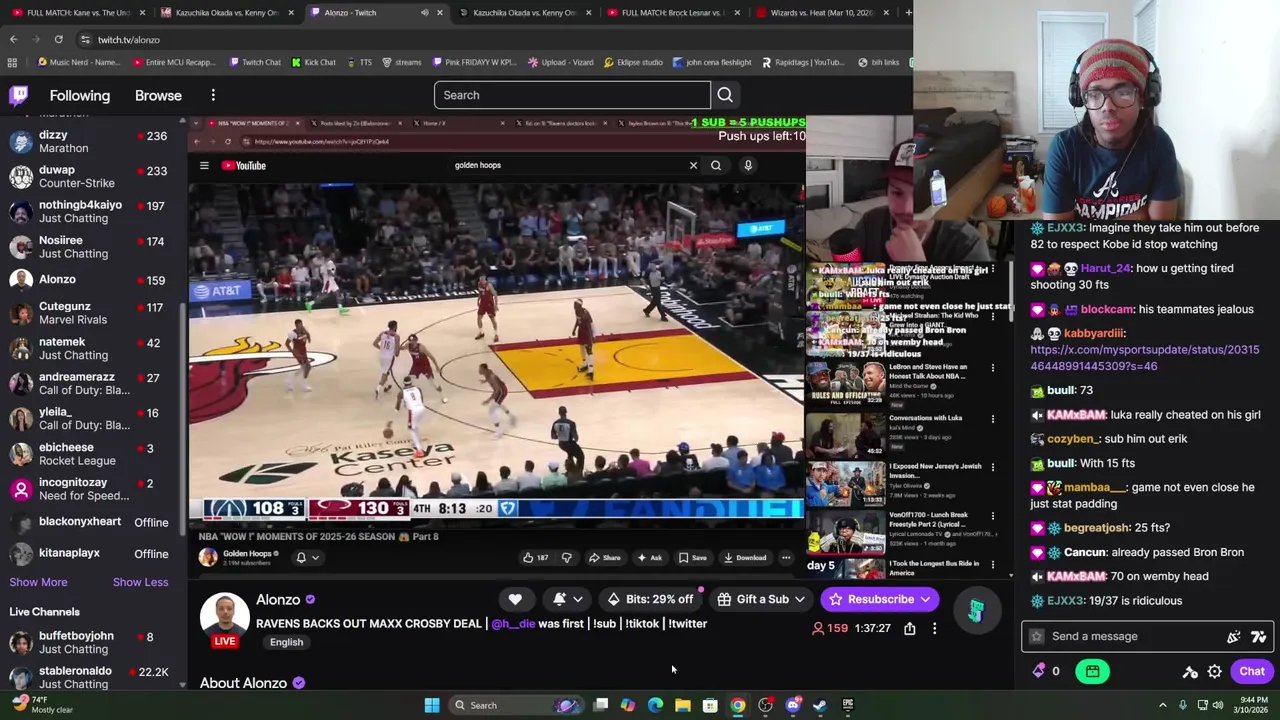Click the twitch.tv/alonzo address bar
This screenshot has height=720, width=1280.
[x=490, y=39]
